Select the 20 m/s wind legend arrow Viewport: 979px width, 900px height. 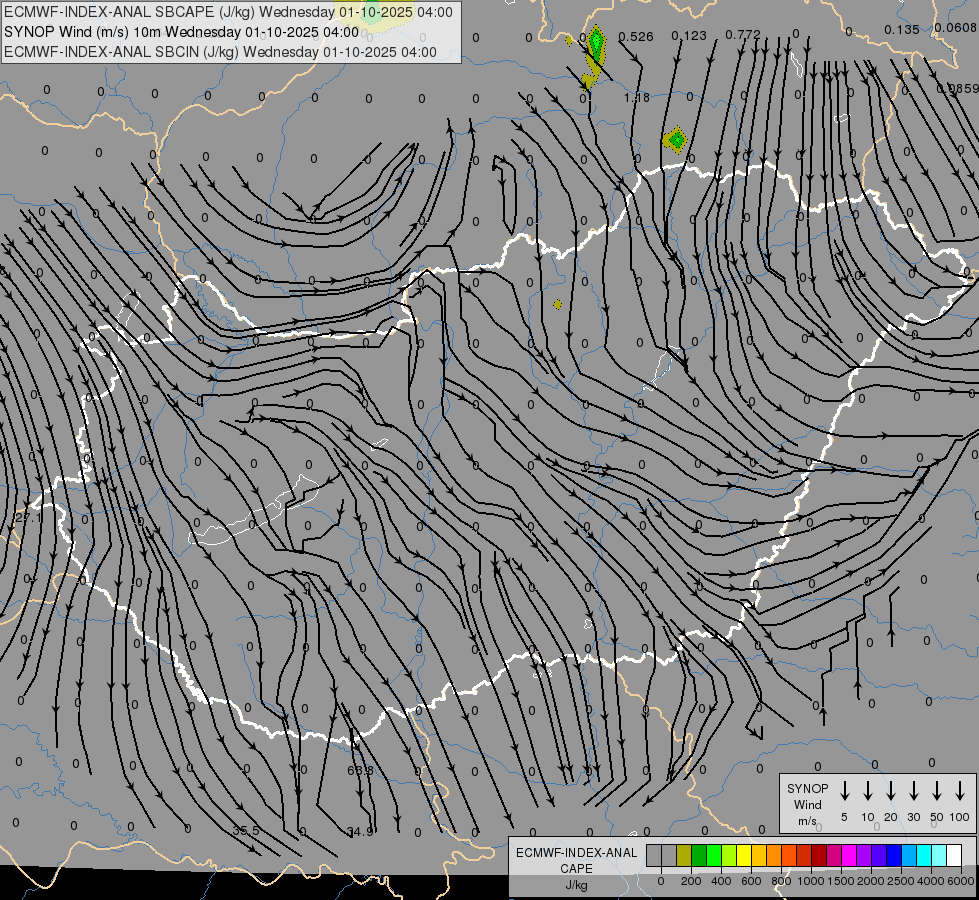(x=891, y=791)
